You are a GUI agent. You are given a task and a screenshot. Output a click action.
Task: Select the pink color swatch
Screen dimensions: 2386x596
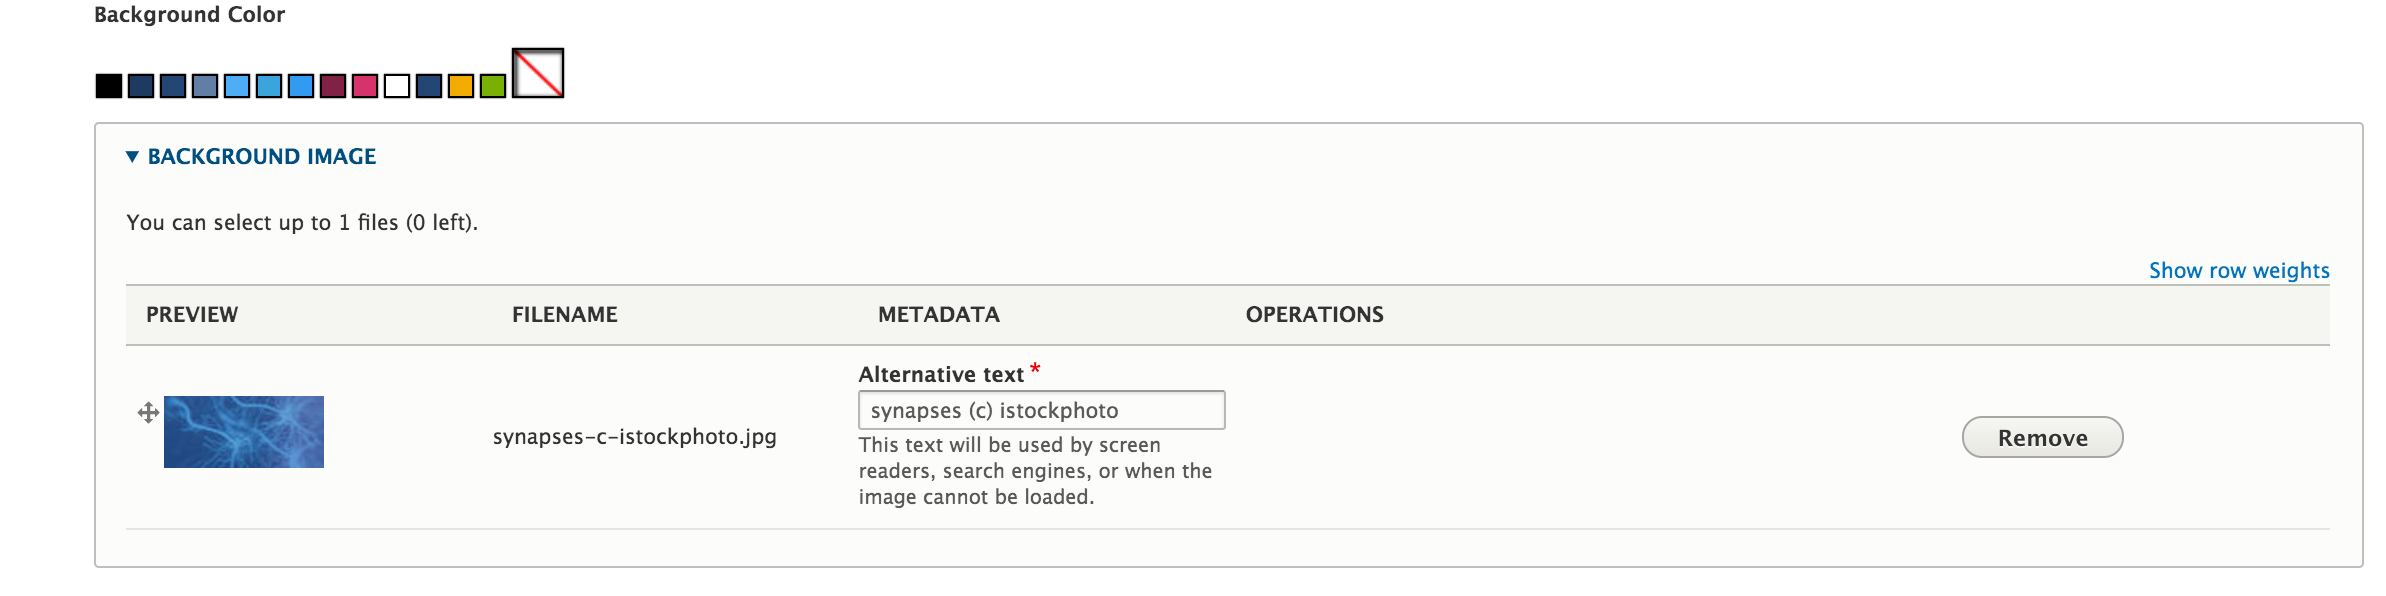364,85
